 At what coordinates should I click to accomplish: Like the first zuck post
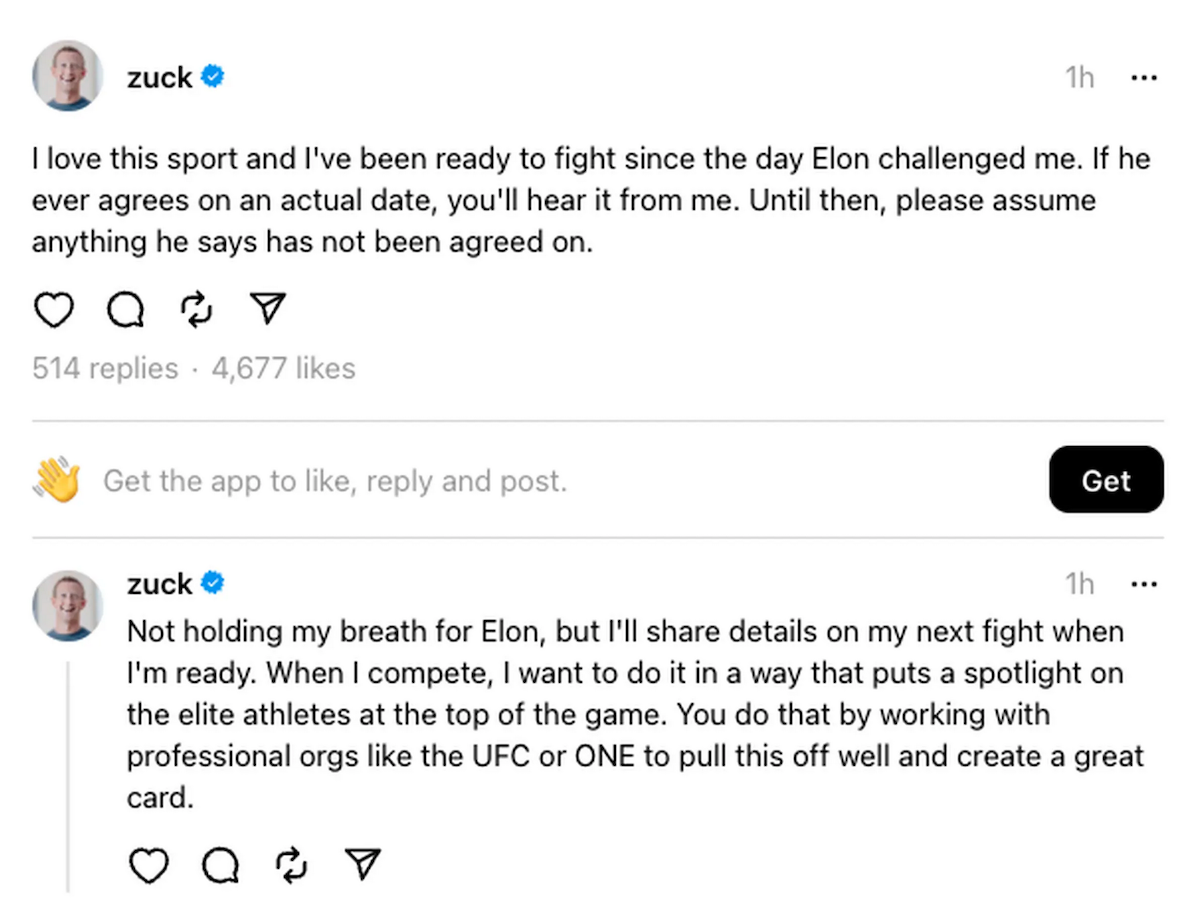53,310
